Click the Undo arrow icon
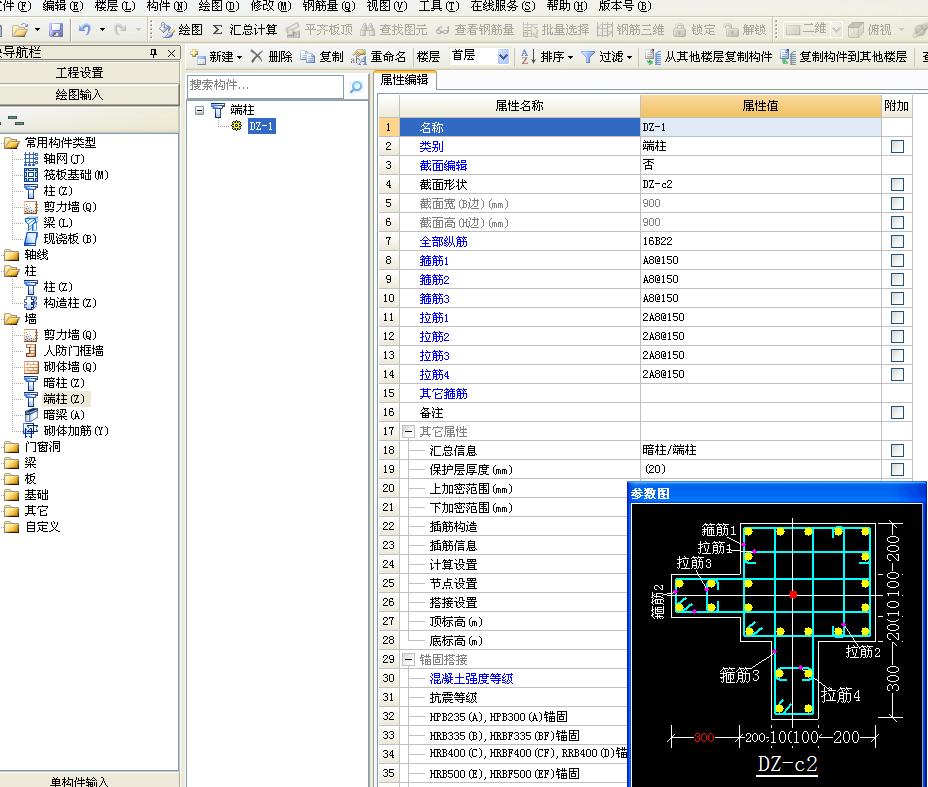Viewport: 928px width, 787px height. click(x=85, y=30)
